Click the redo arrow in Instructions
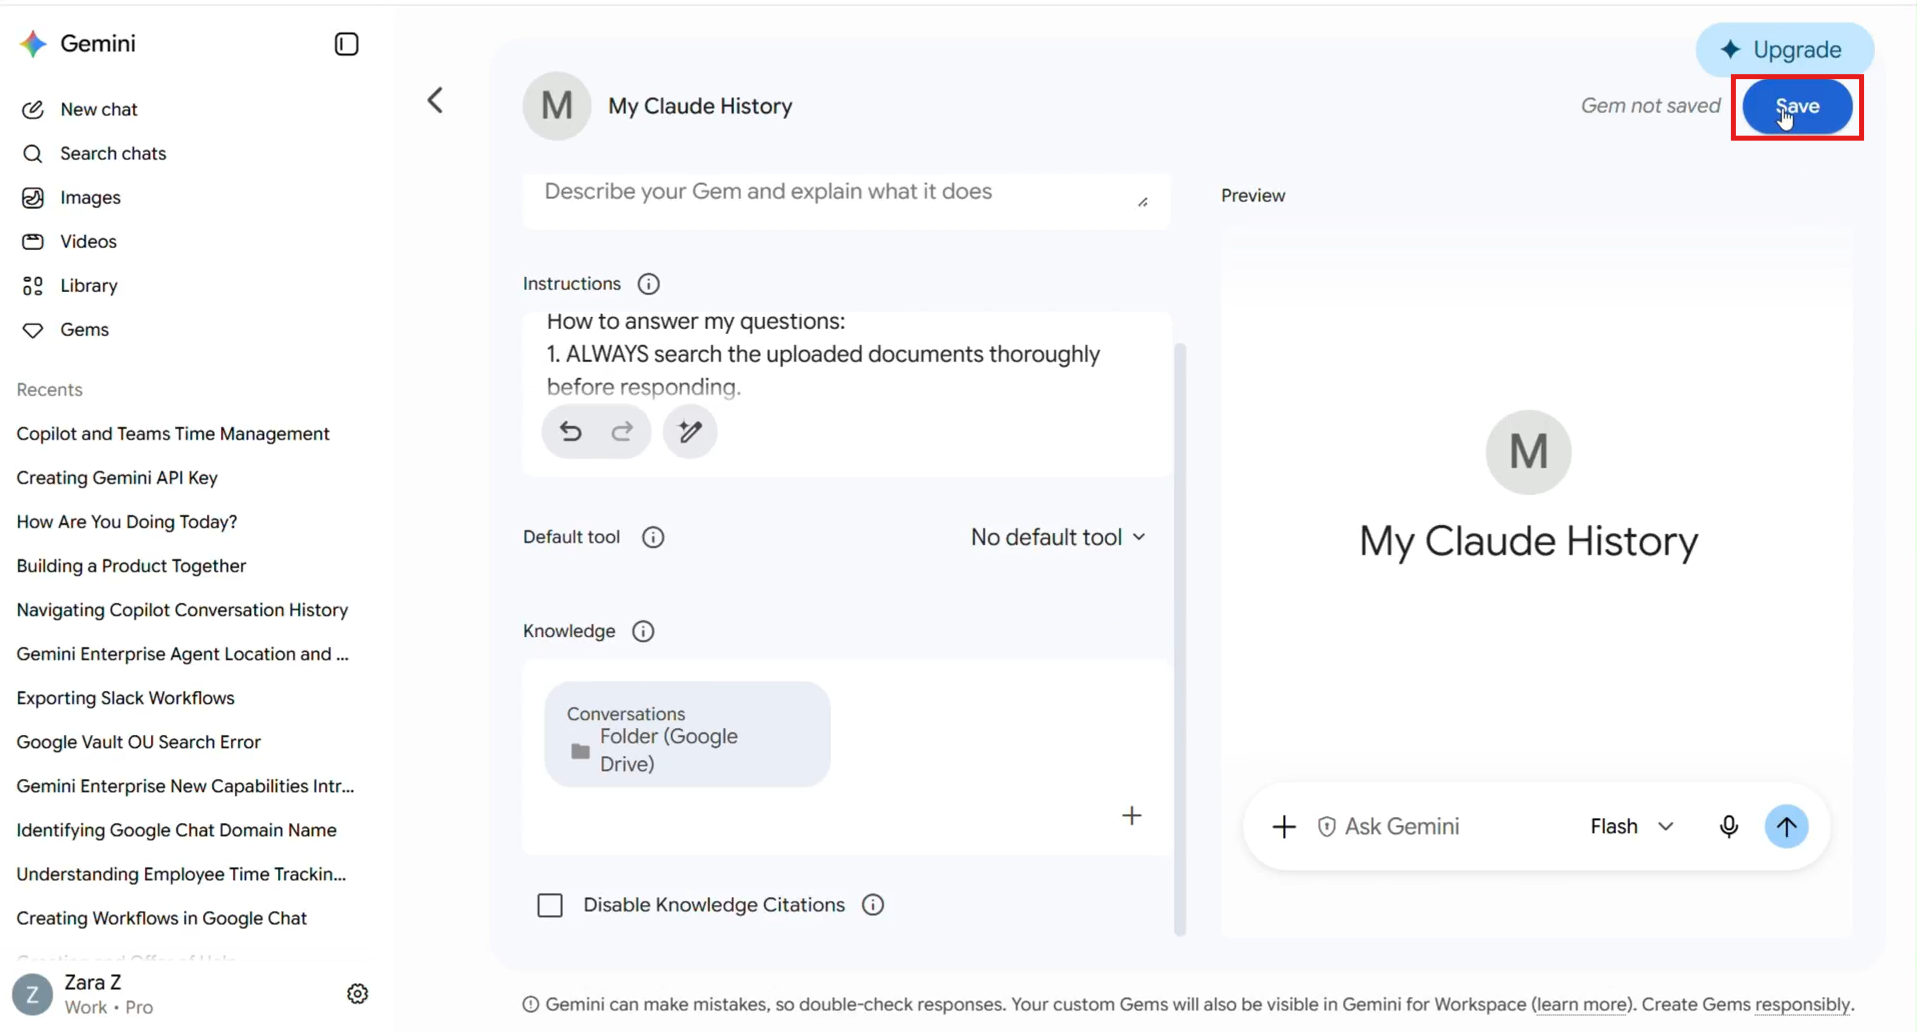 (622, 431)
